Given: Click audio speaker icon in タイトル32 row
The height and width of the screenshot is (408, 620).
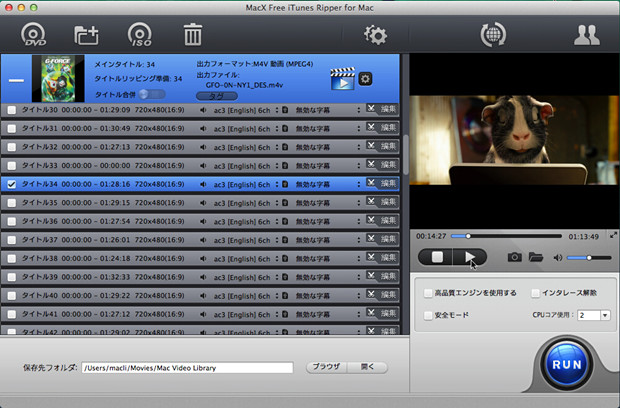Looking at the screenshot, I should pos(203,147).
